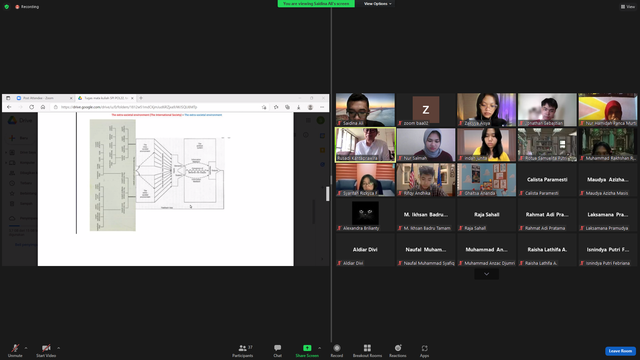Click the Leave Room button
640x360 pixels.
click(620, 351)
